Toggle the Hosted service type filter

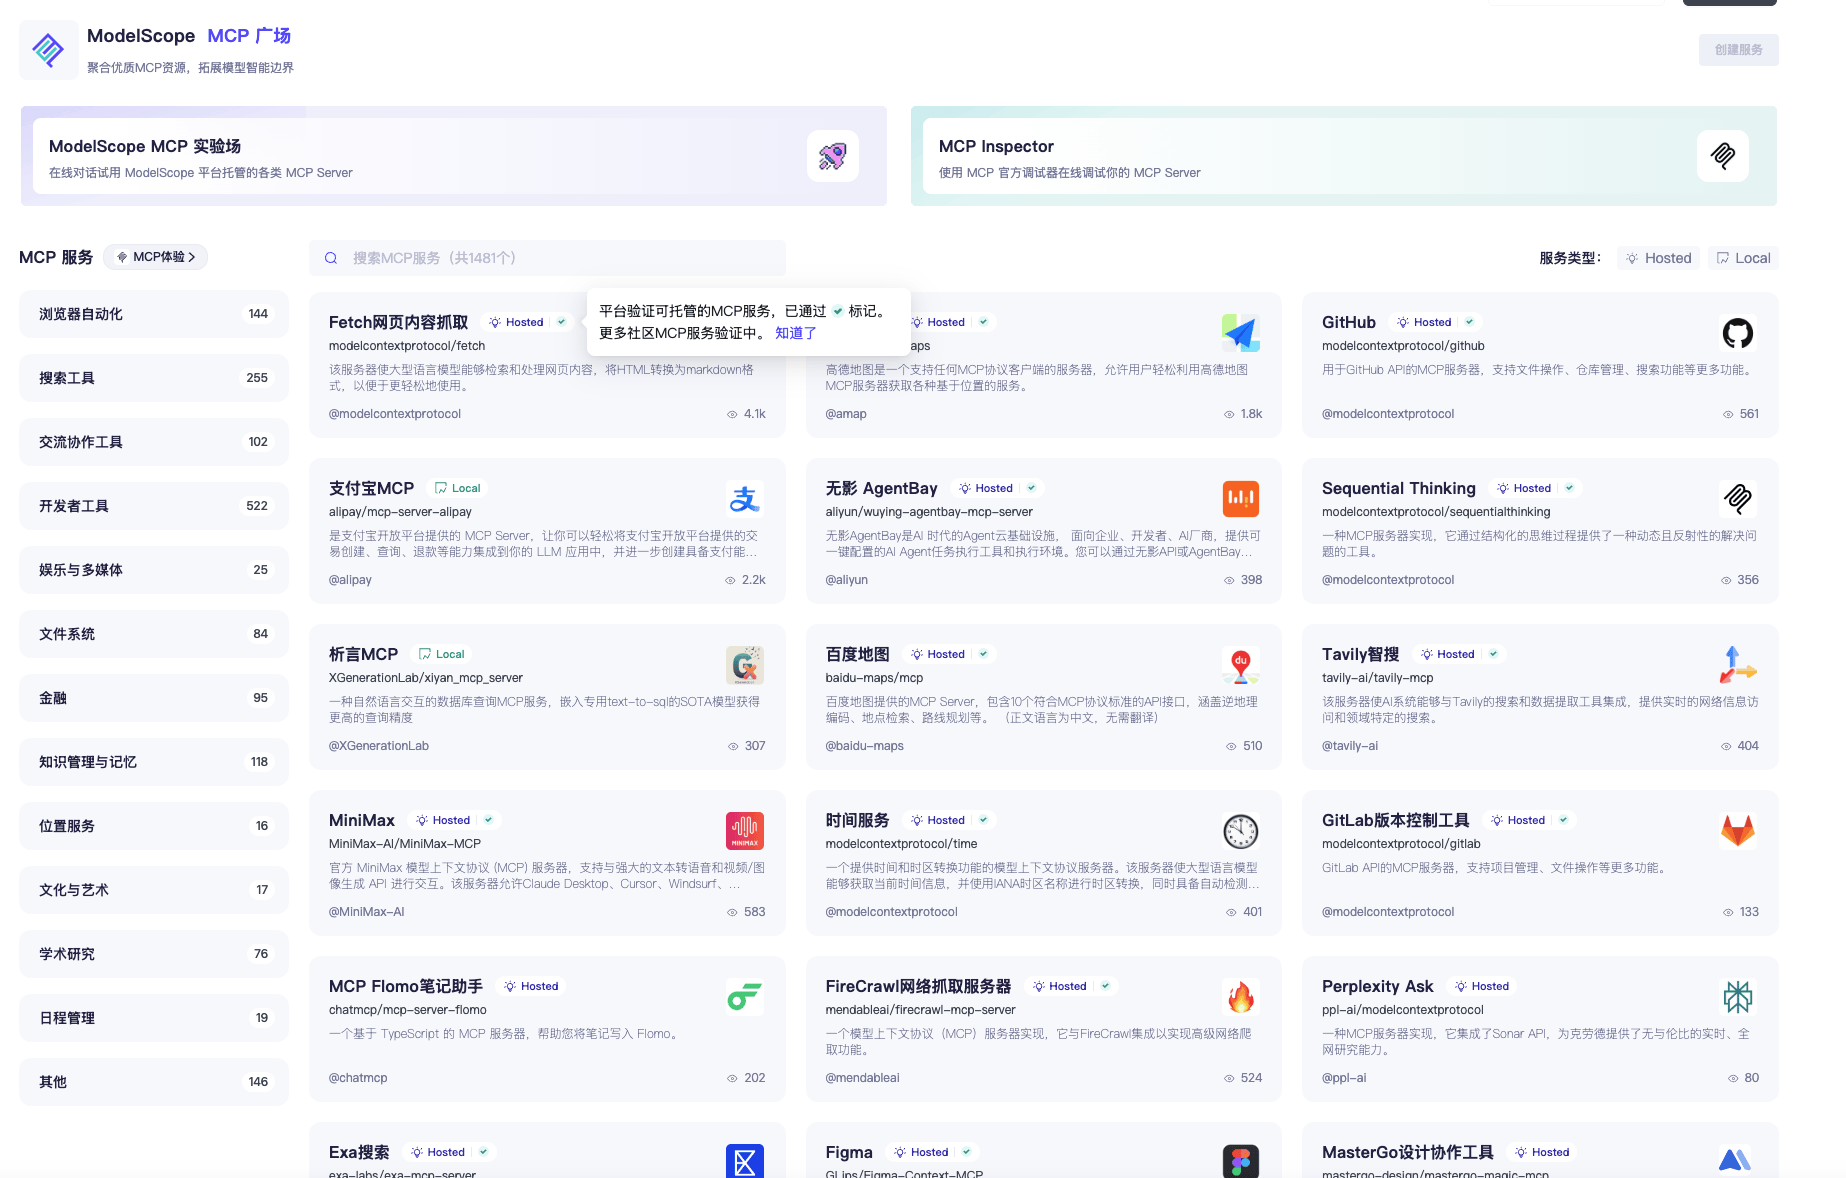click(1658, 258)
